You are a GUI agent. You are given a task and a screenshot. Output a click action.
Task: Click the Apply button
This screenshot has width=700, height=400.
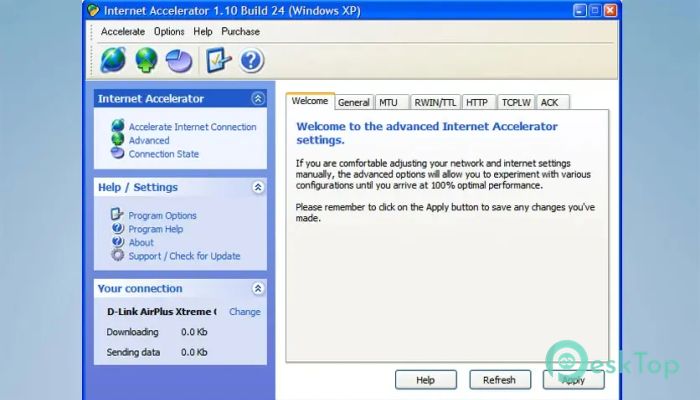(574, 380)
